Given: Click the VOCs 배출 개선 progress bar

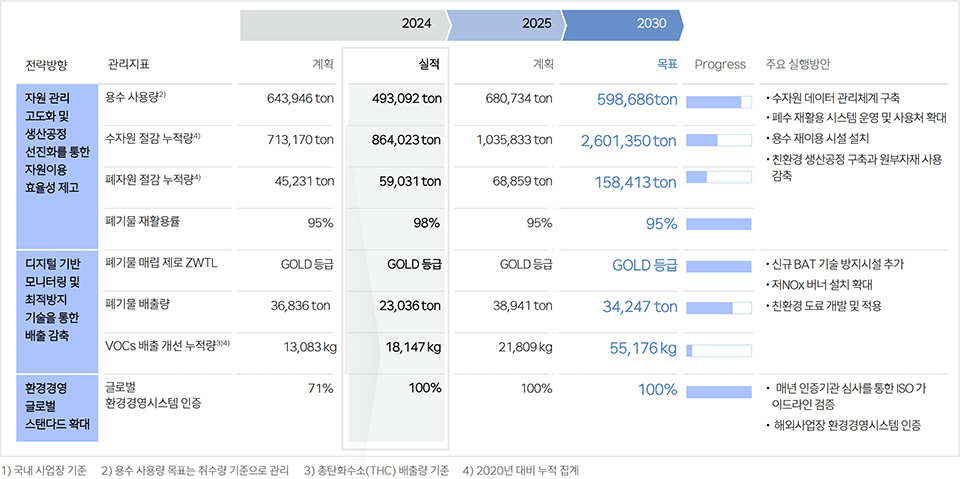Looking at the screenshot, I should coord(719,350).
